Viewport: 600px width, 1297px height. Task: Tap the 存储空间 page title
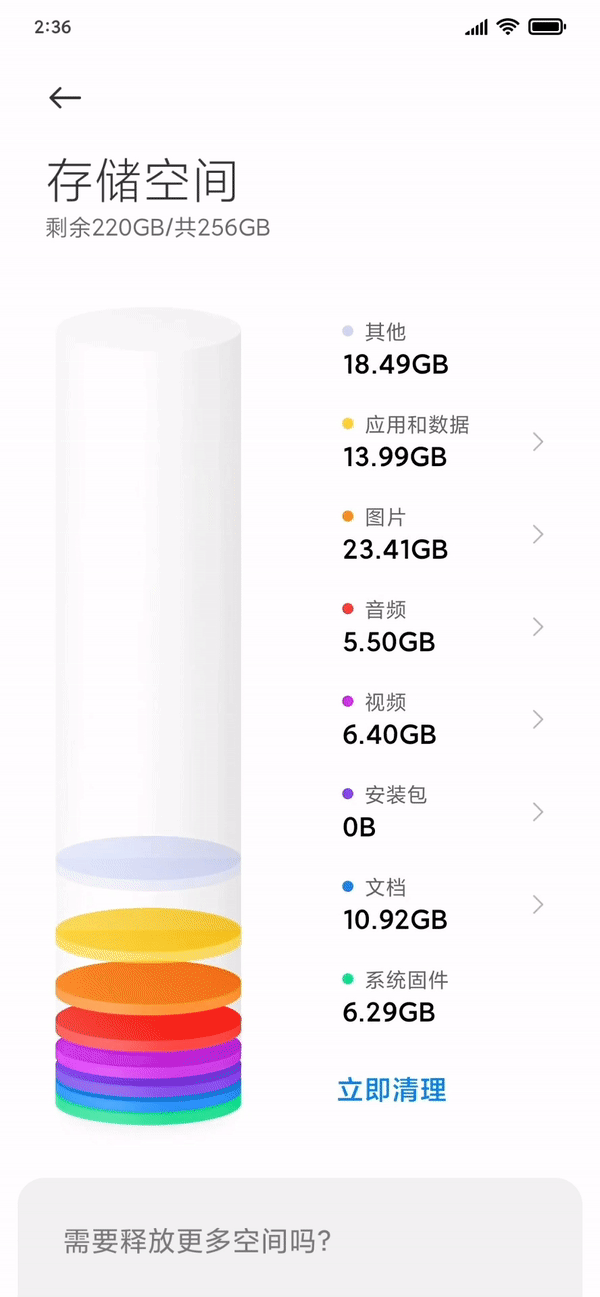[142, 181]
